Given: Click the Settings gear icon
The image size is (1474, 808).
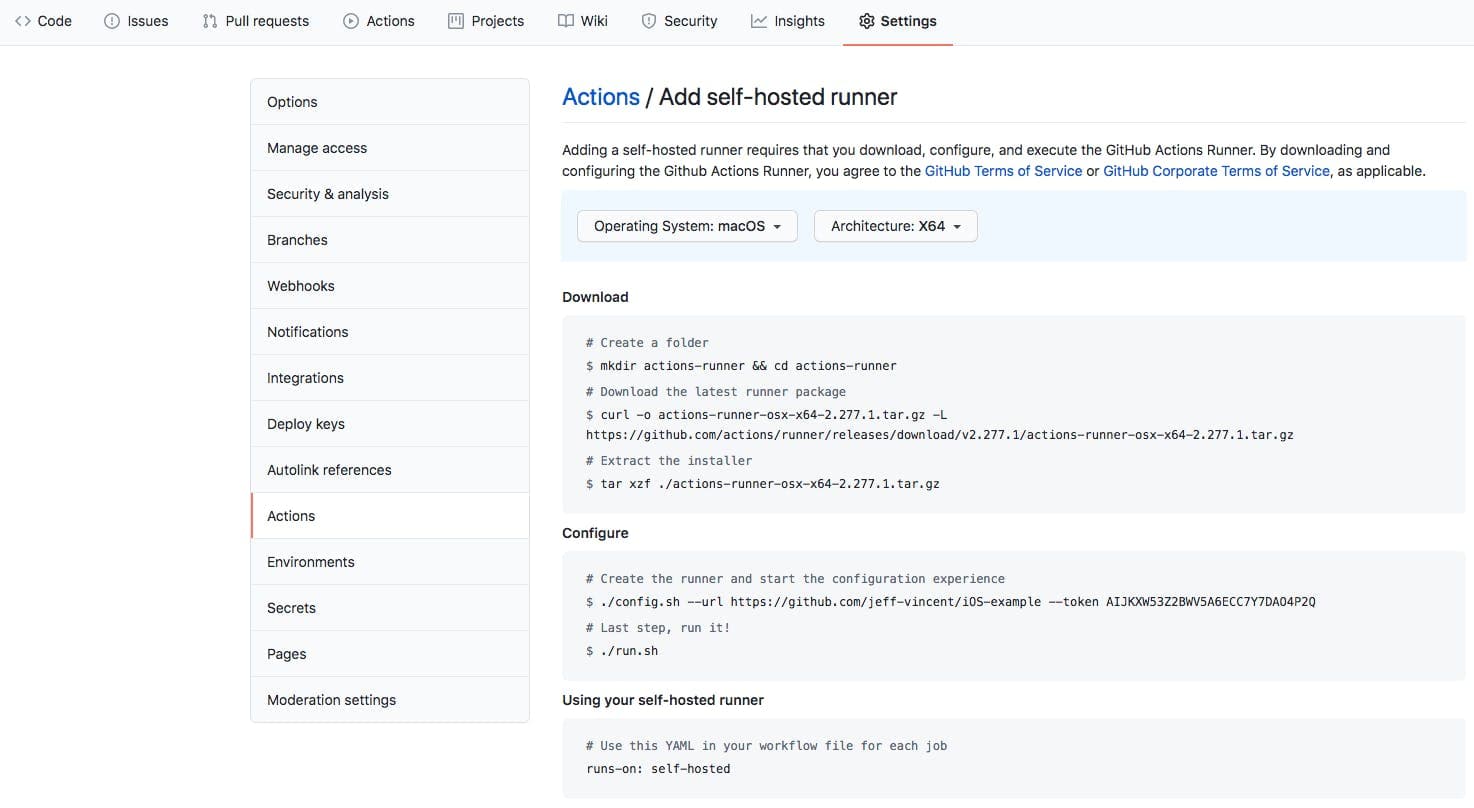Looking at the screenshot, I should click(x=866, y=20).
